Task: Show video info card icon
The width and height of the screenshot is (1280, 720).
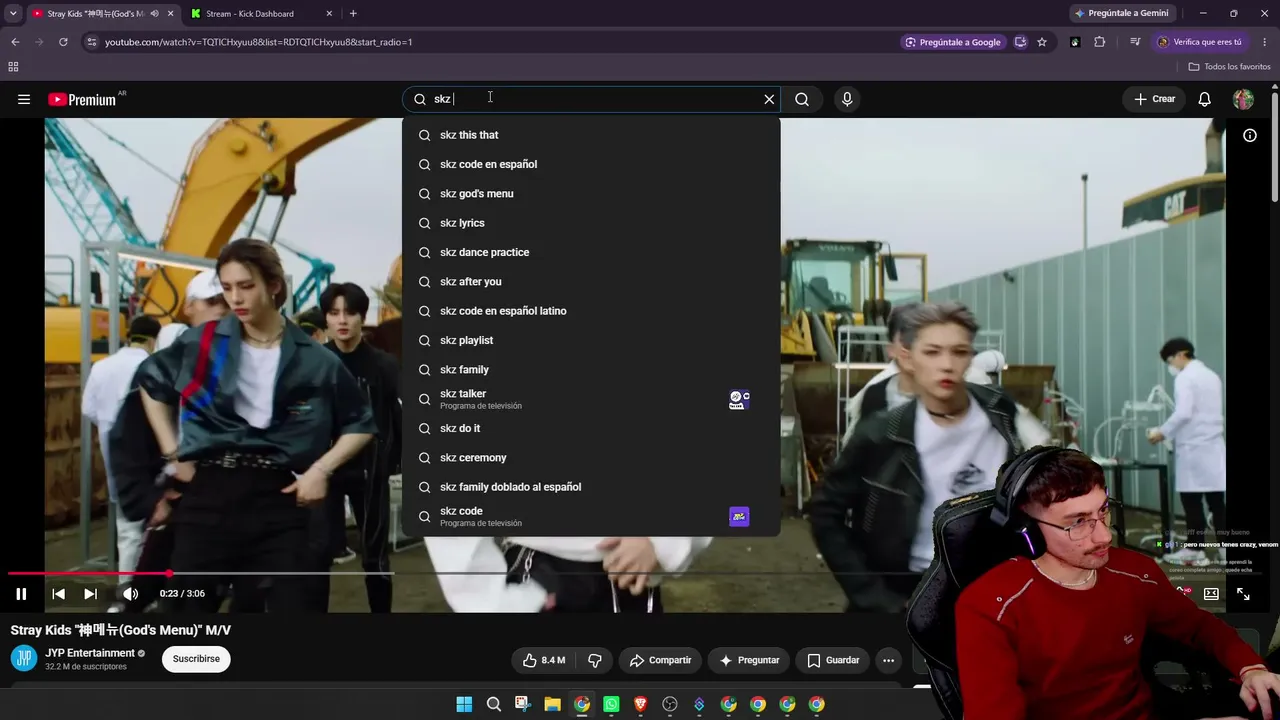Action: click(1250, 135)
